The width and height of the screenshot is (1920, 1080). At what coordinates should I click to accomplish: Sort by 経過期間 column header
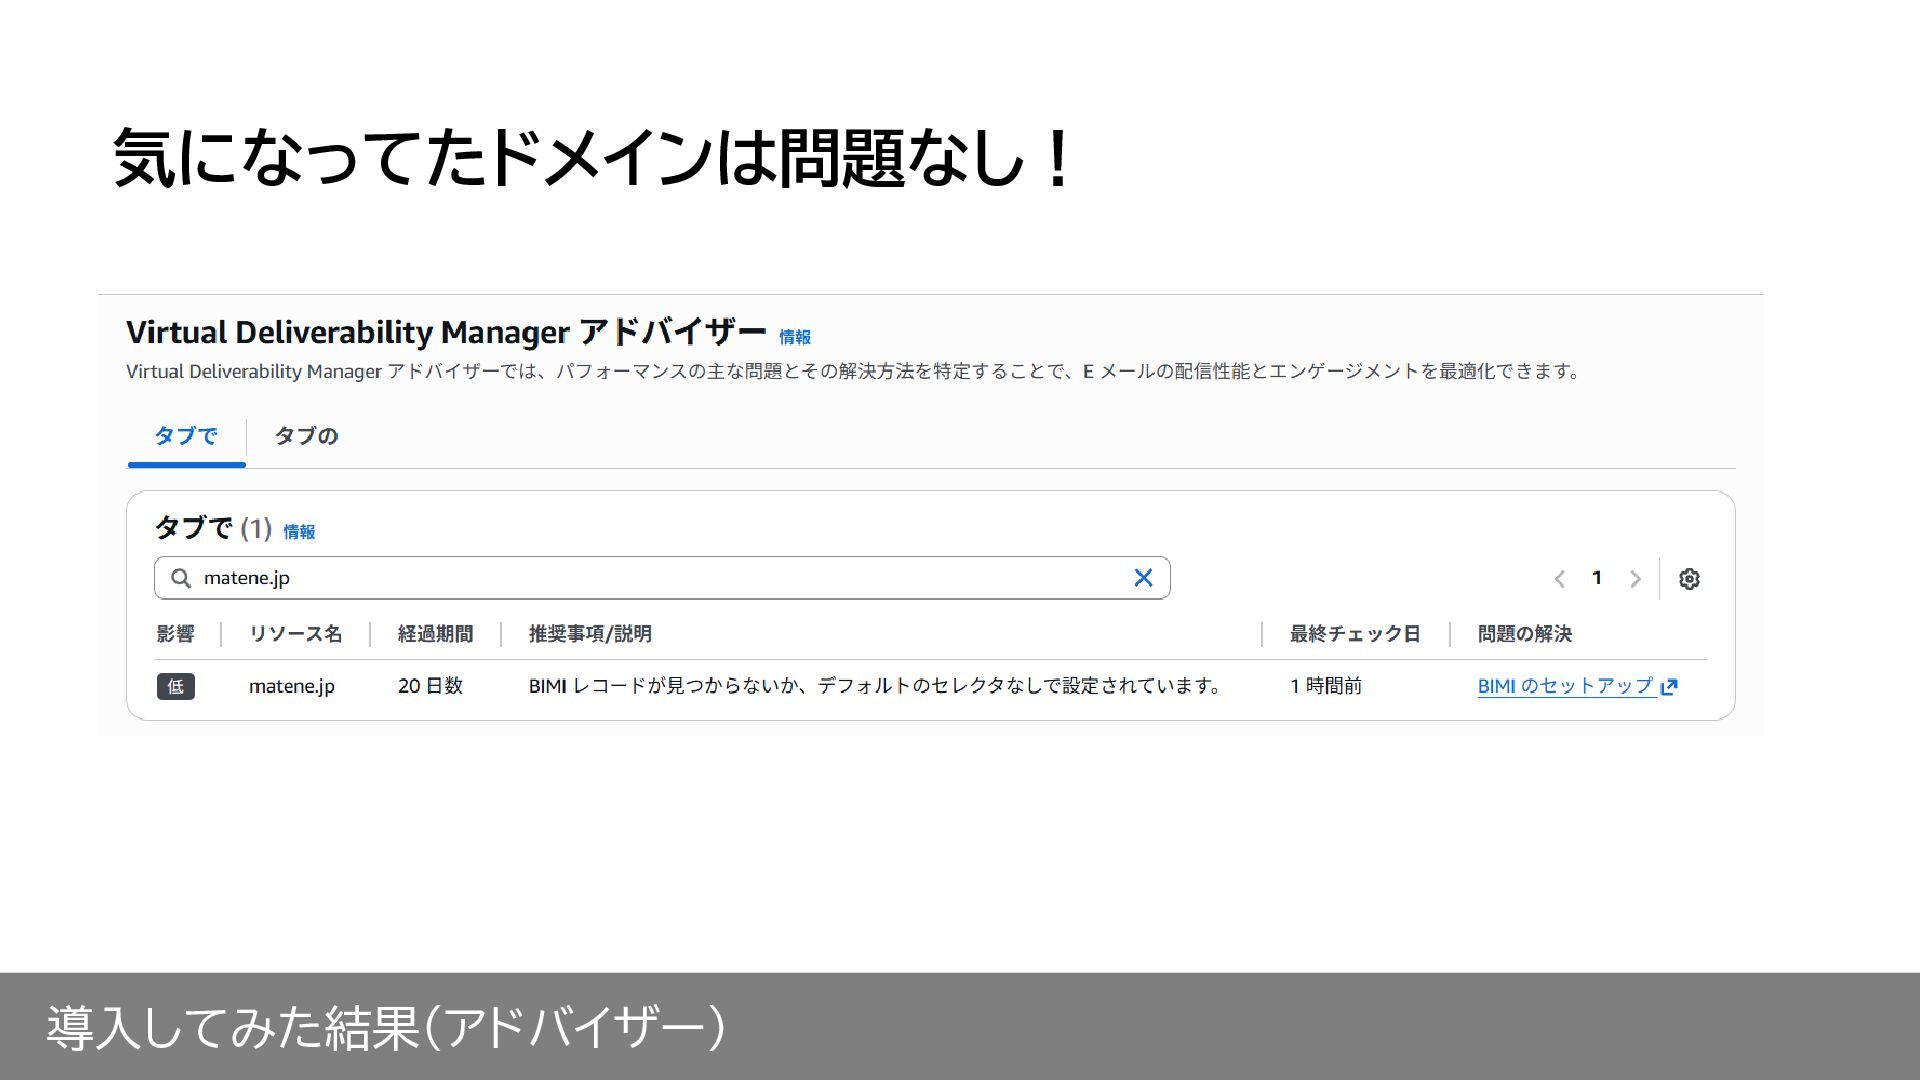click(435, 634)
